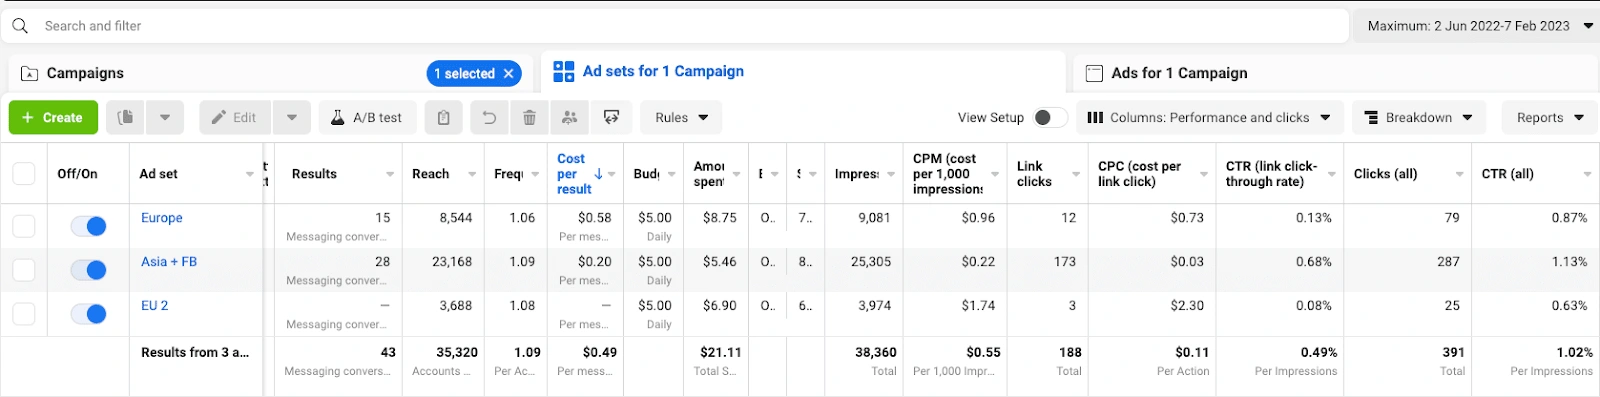Clear the 1 selected filter
The width and height of the screenshot is (1600, 397).
click(509, 73)
